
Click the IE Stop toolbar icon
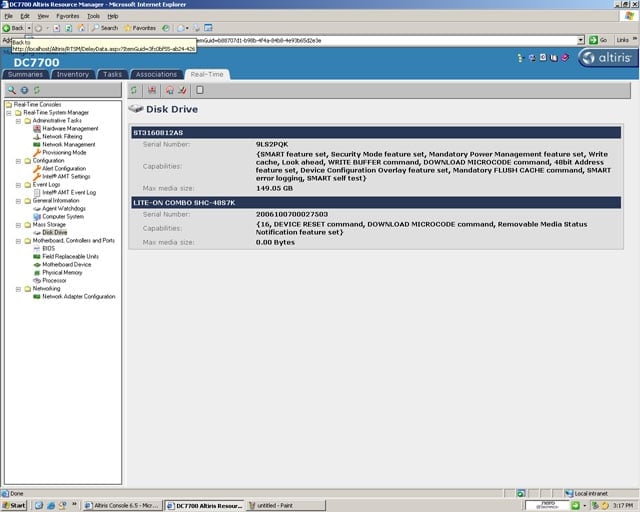pos(56,28)
